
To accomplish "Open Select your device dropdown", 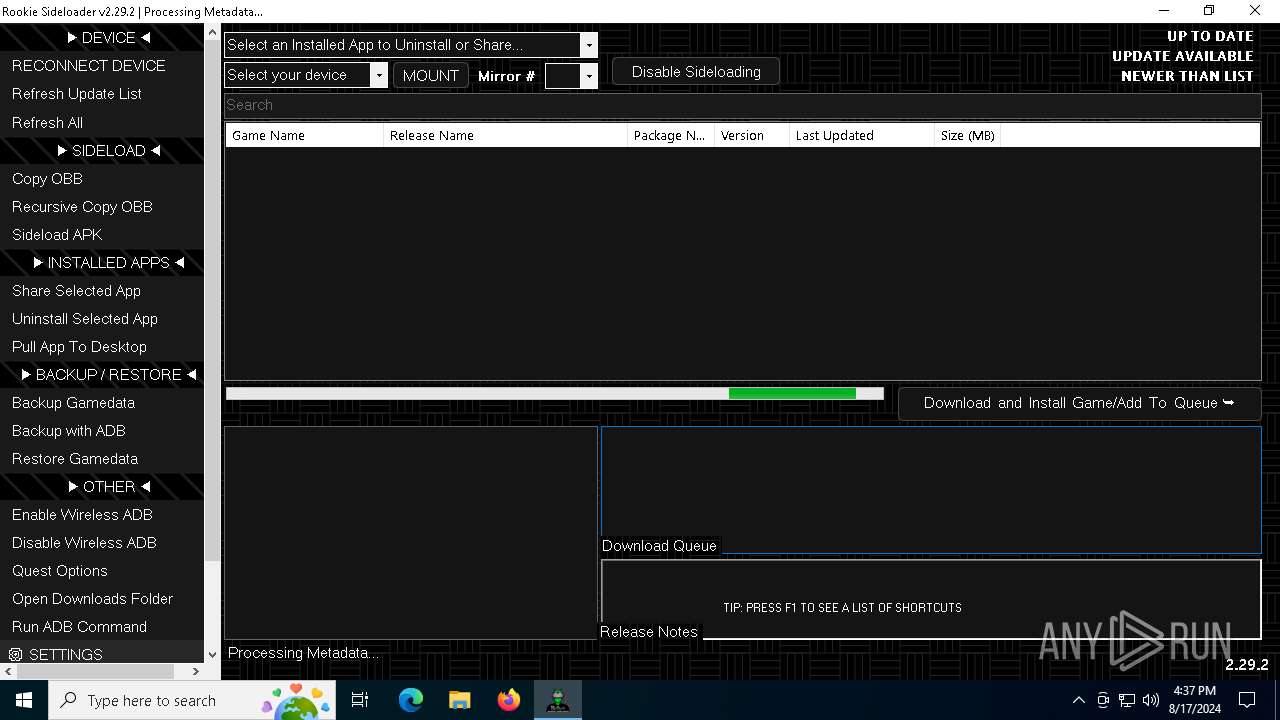I will (x=306, y=75).
